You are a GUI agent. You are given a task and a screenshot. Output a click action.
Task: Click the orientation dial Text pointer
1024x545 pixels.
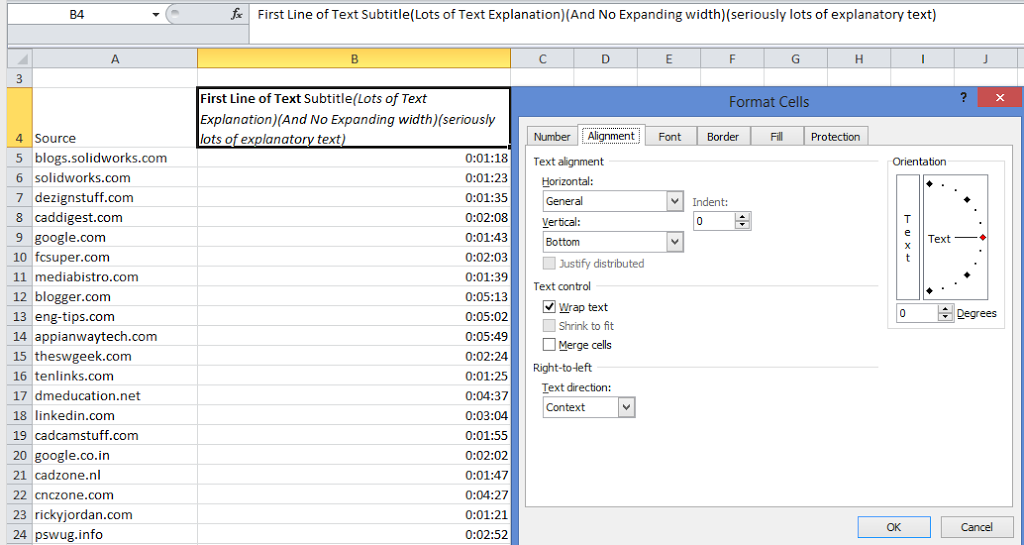[x=956, y=238]
